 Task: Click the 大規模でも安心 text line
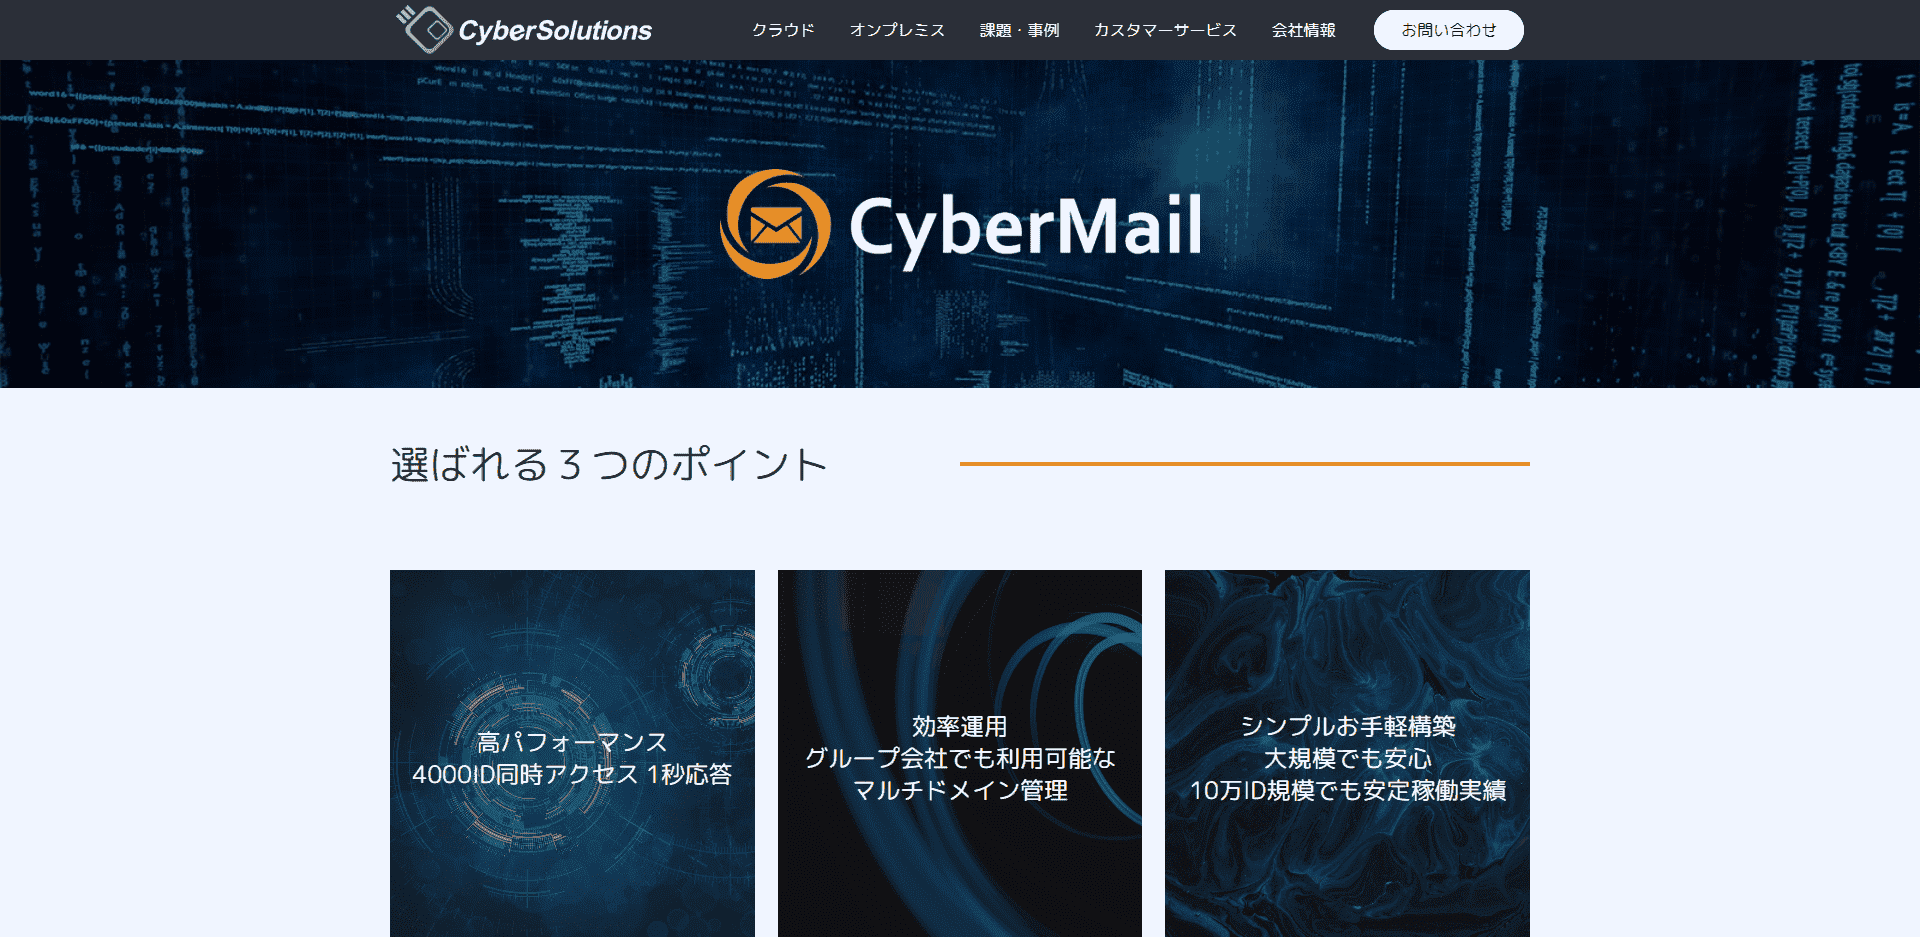pos(1347,759)
